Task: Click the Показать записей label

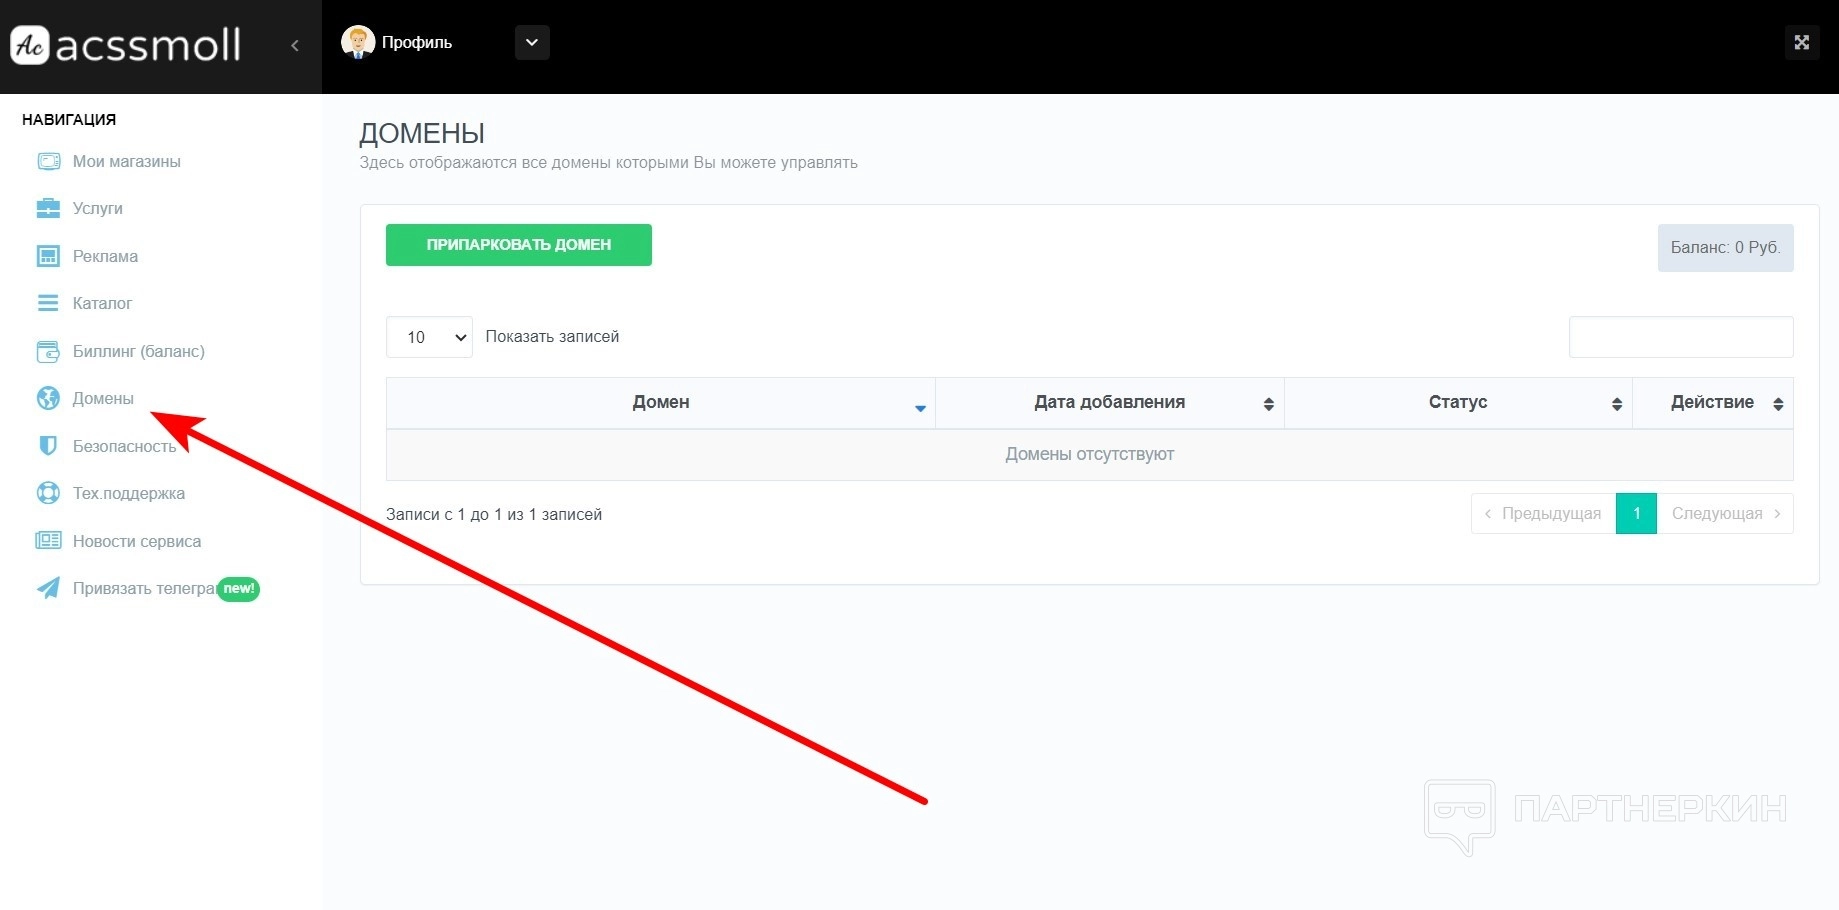Action: pos(552,337)
